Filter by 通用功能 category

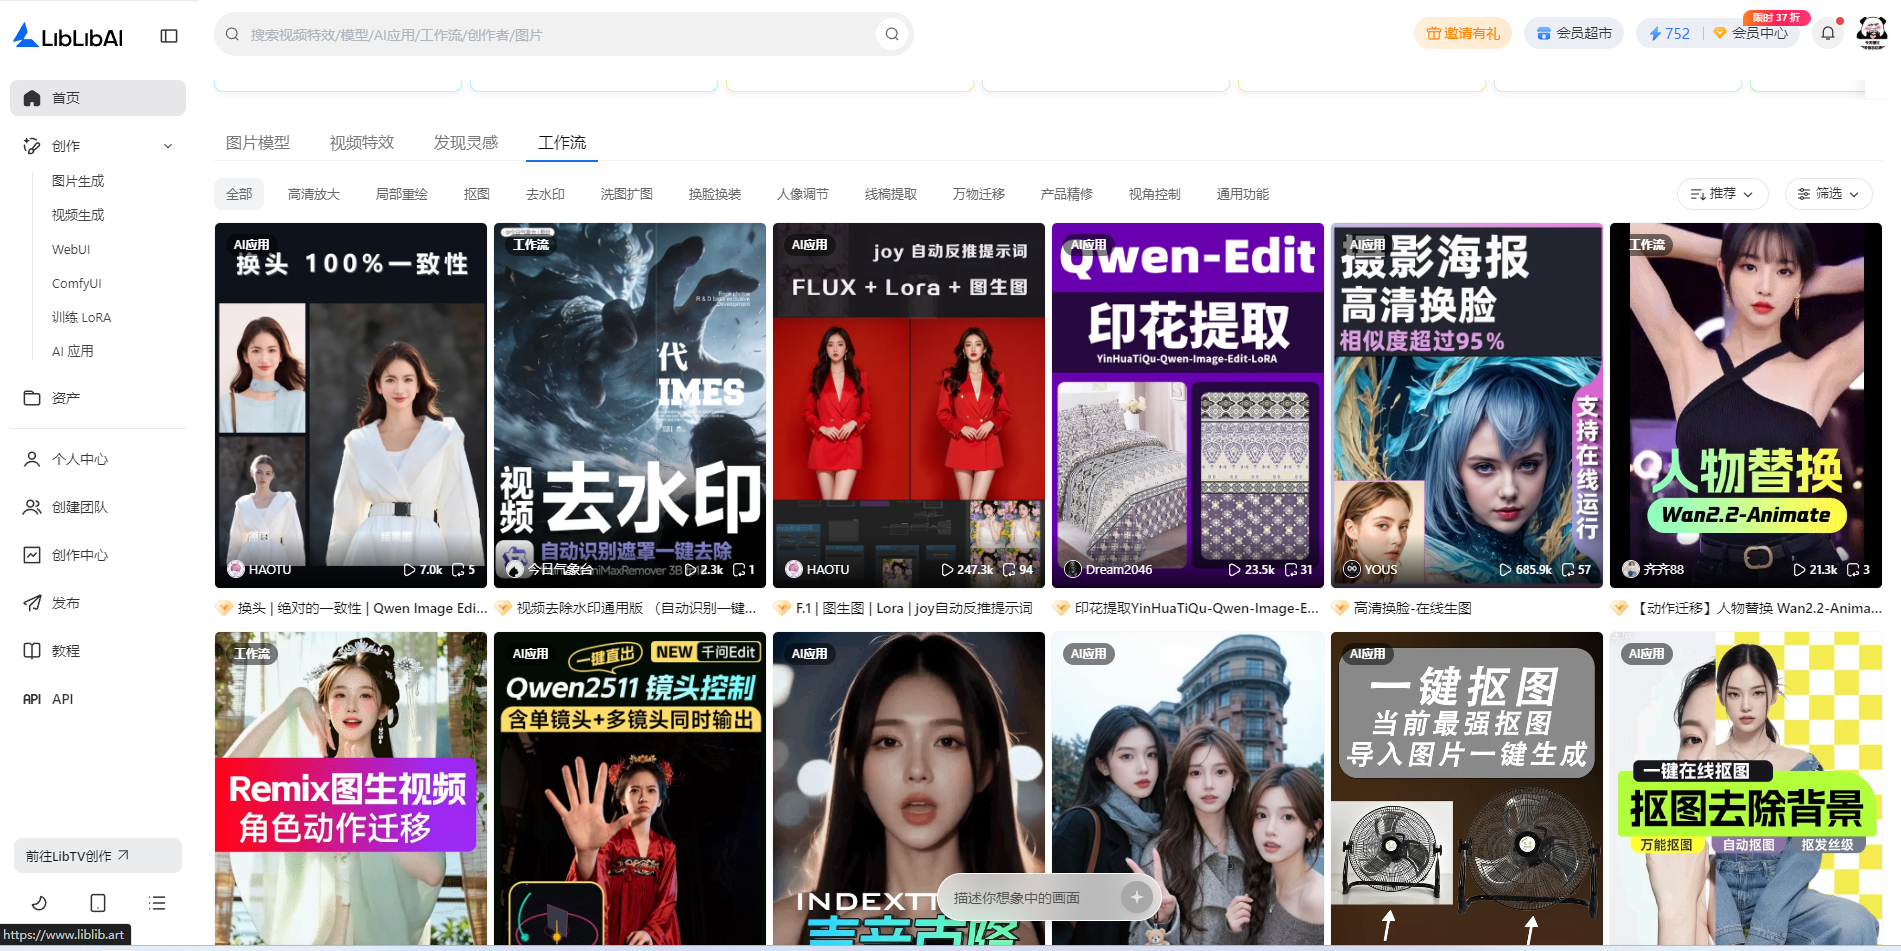coord(1243,194)
